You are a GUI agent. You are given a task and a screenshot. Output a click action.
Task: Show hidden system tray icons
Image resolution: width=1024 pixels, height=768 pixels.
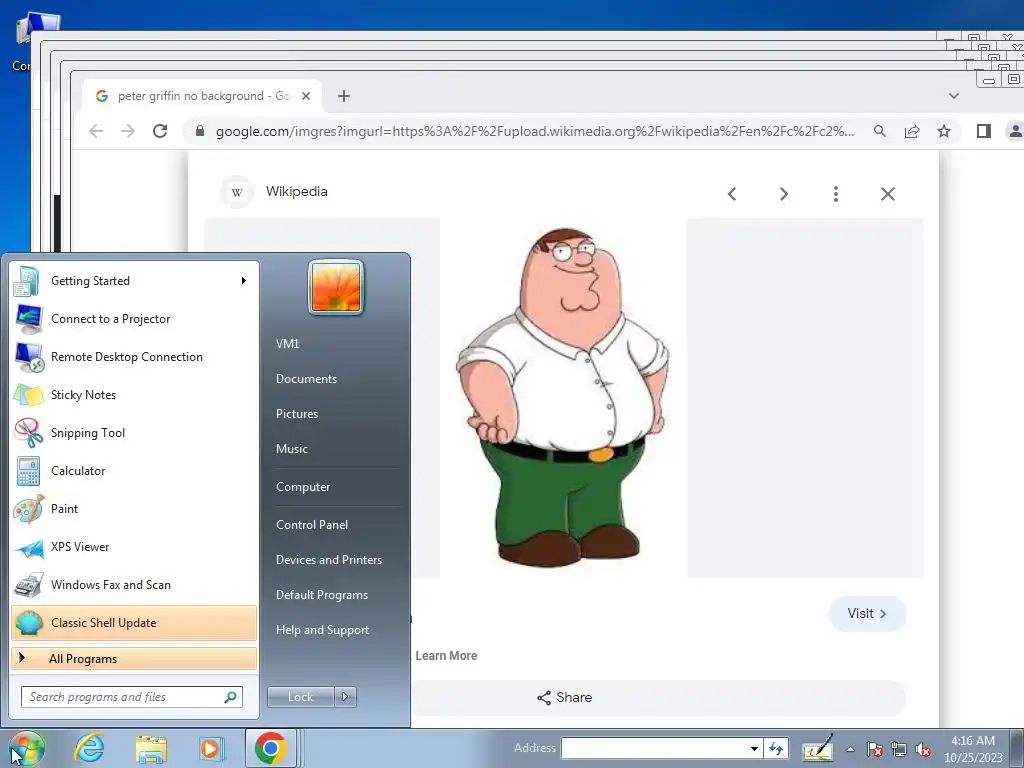[850, 749]
